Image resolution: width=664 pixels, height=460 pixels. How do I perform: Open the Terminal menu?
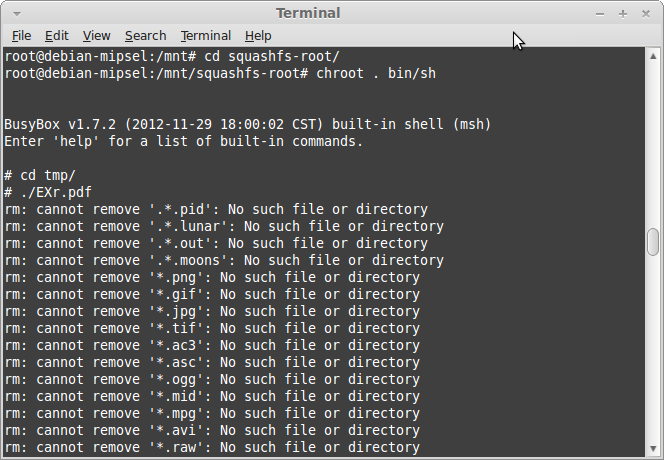coord(206,36)
